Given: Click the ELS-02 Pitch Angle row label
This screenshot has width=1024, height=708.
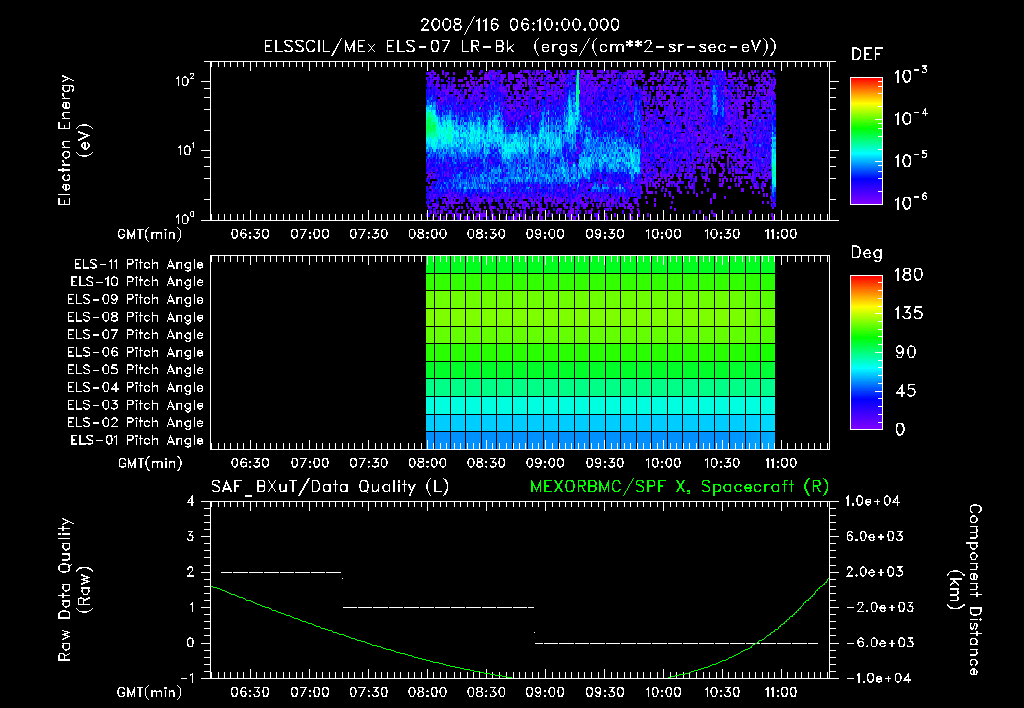Looking at the screenshot, I should (x=135, y=423).
